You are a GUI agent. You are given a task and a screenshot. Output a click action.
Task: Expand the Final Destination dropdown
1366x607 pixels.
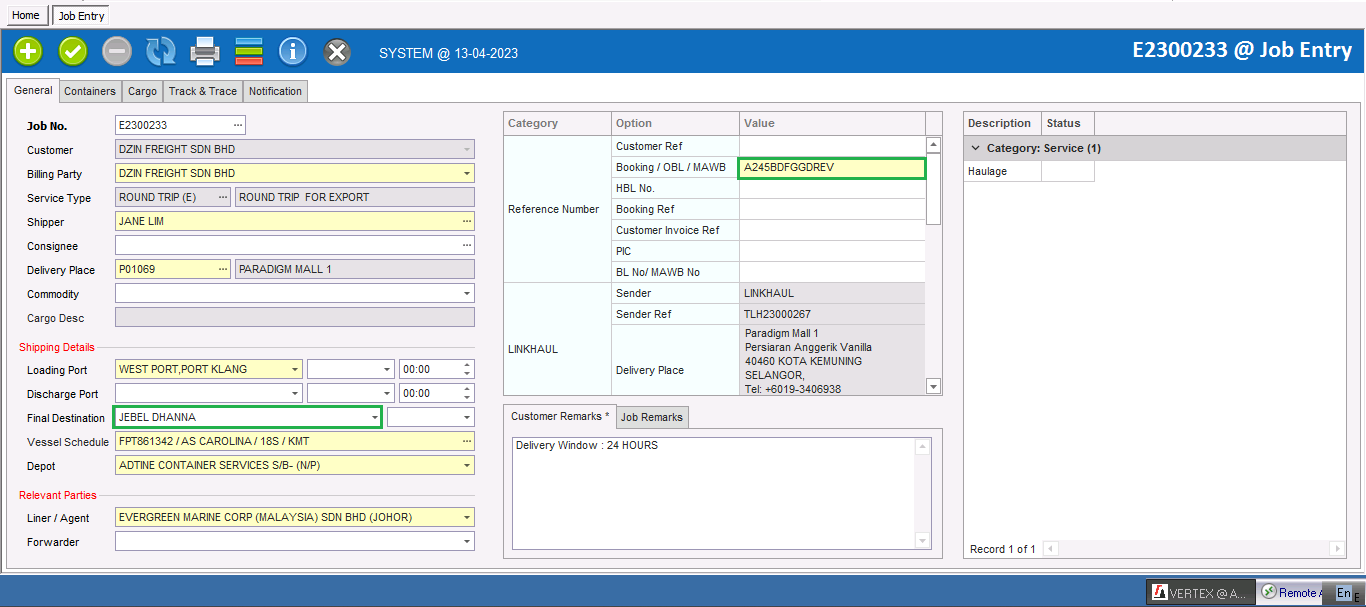click(x=374, y=417)
